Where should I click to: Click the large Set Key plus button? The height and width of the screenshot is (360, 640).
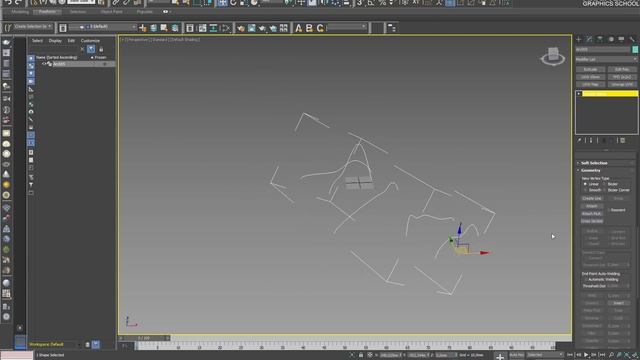500,356
